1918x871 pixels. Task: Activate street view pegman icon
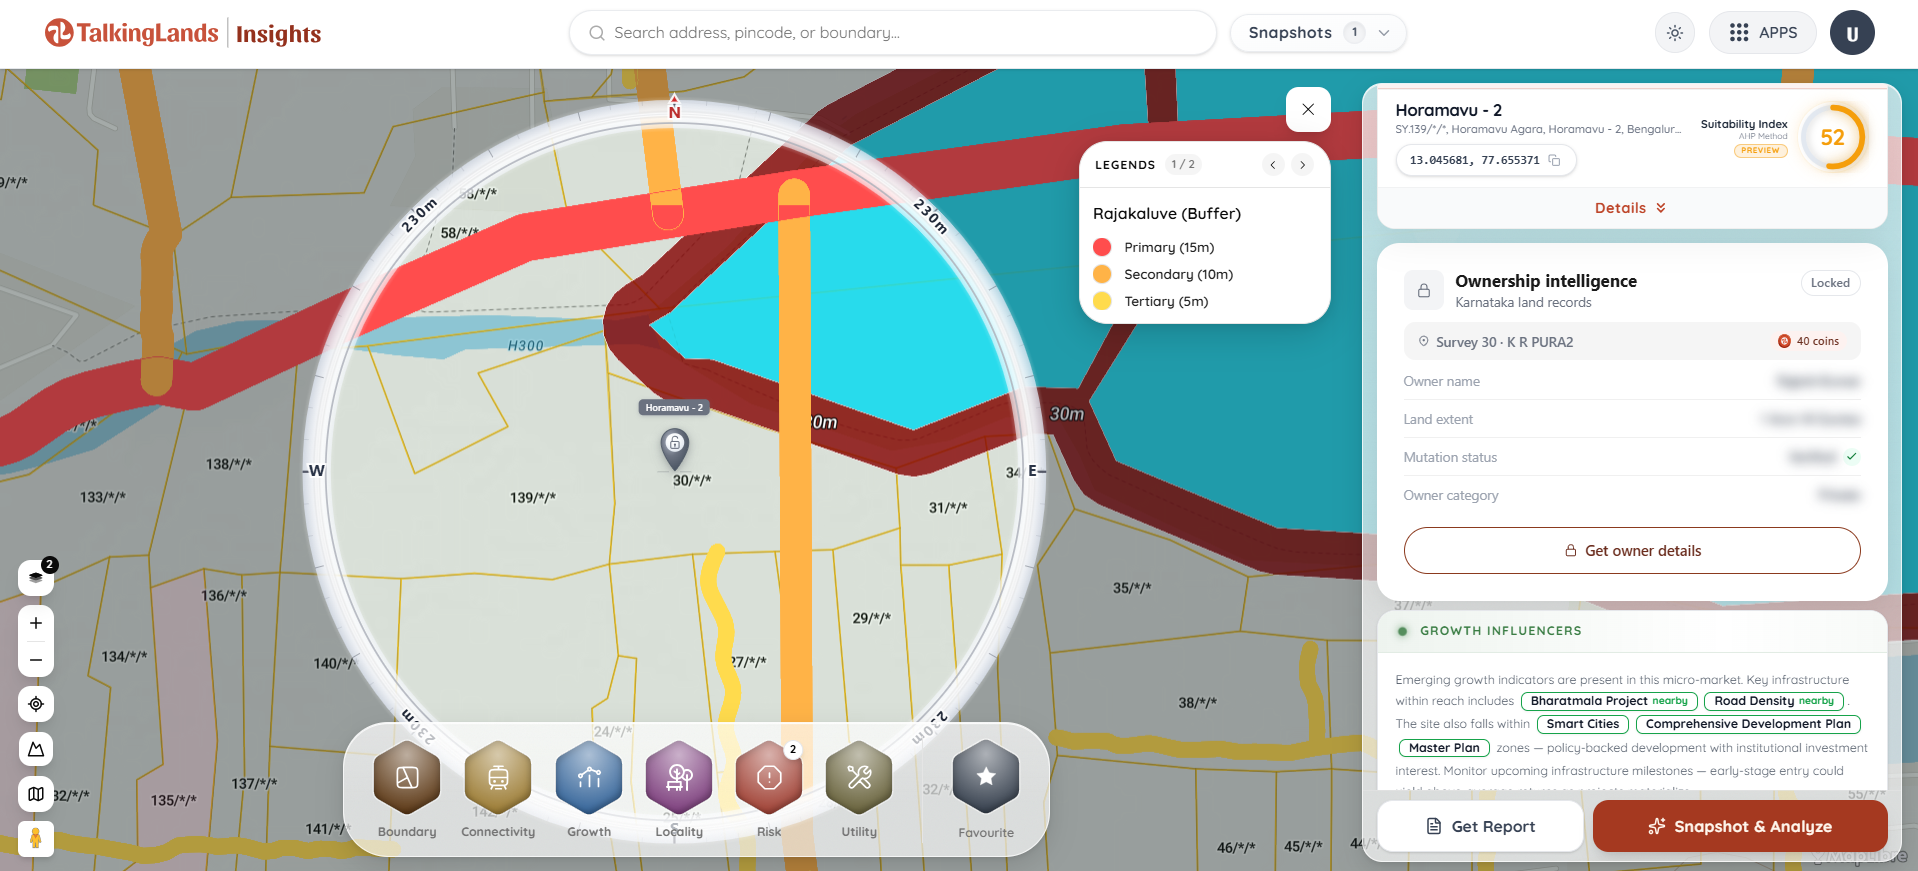click(36, 838)
